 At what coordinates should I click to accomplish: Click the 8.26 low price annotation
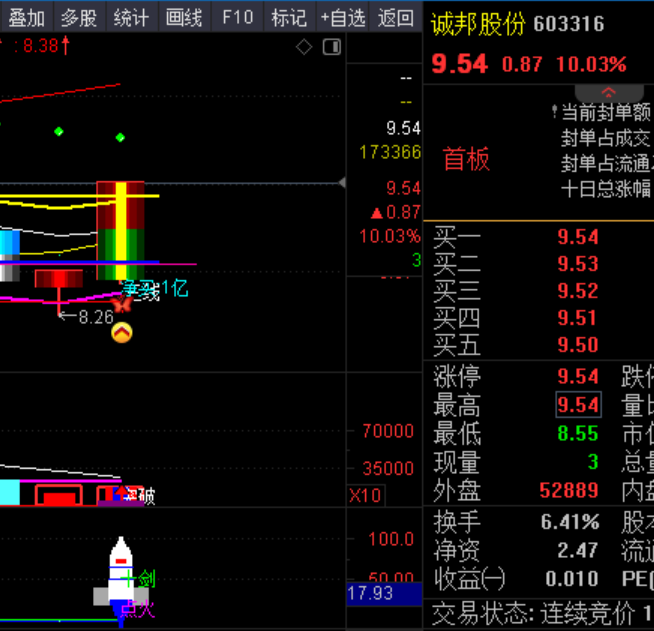(96, 317)
